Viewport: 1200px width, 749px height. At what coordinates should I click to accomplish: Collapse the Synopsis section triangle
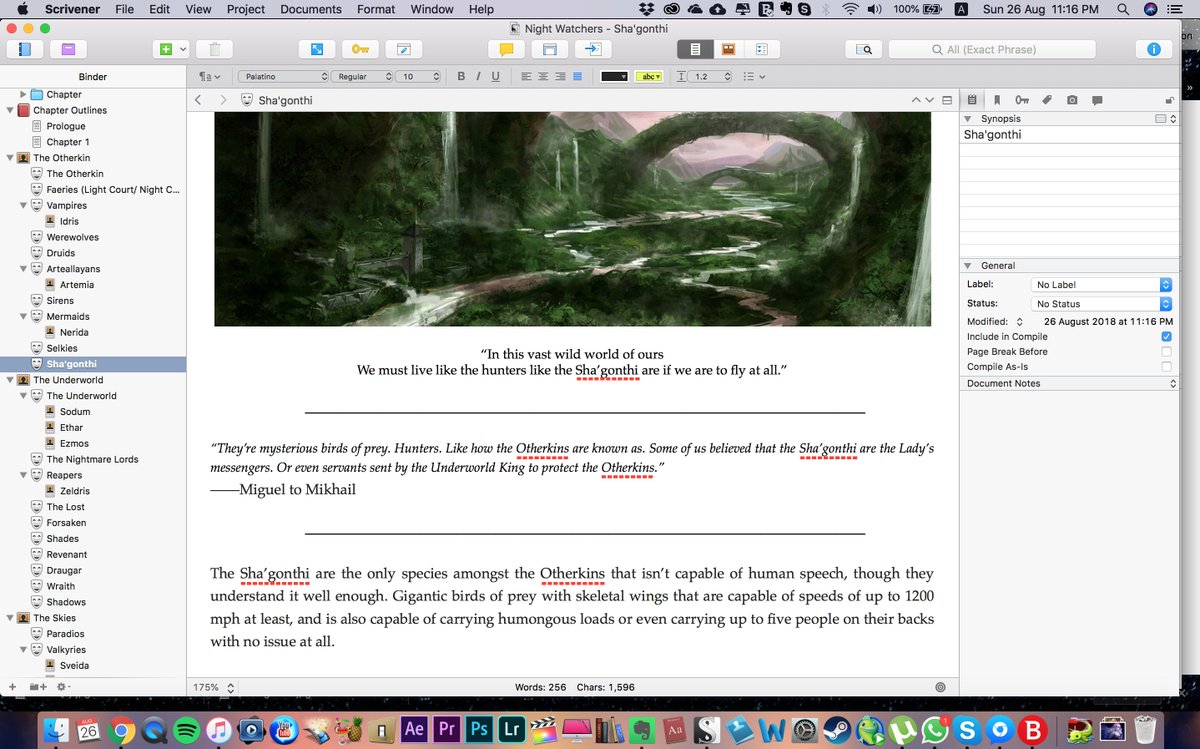coord(967,118)
